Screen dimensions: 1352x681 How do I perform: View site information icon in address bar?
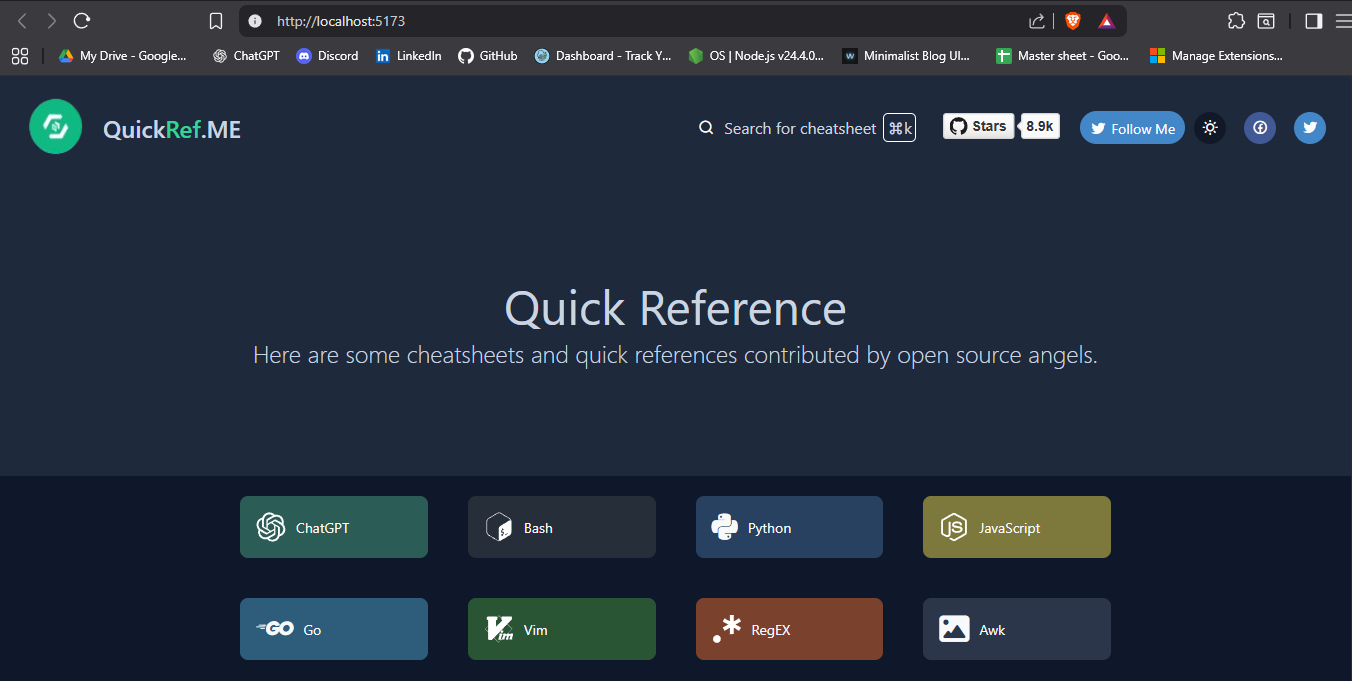click(254, 21)
